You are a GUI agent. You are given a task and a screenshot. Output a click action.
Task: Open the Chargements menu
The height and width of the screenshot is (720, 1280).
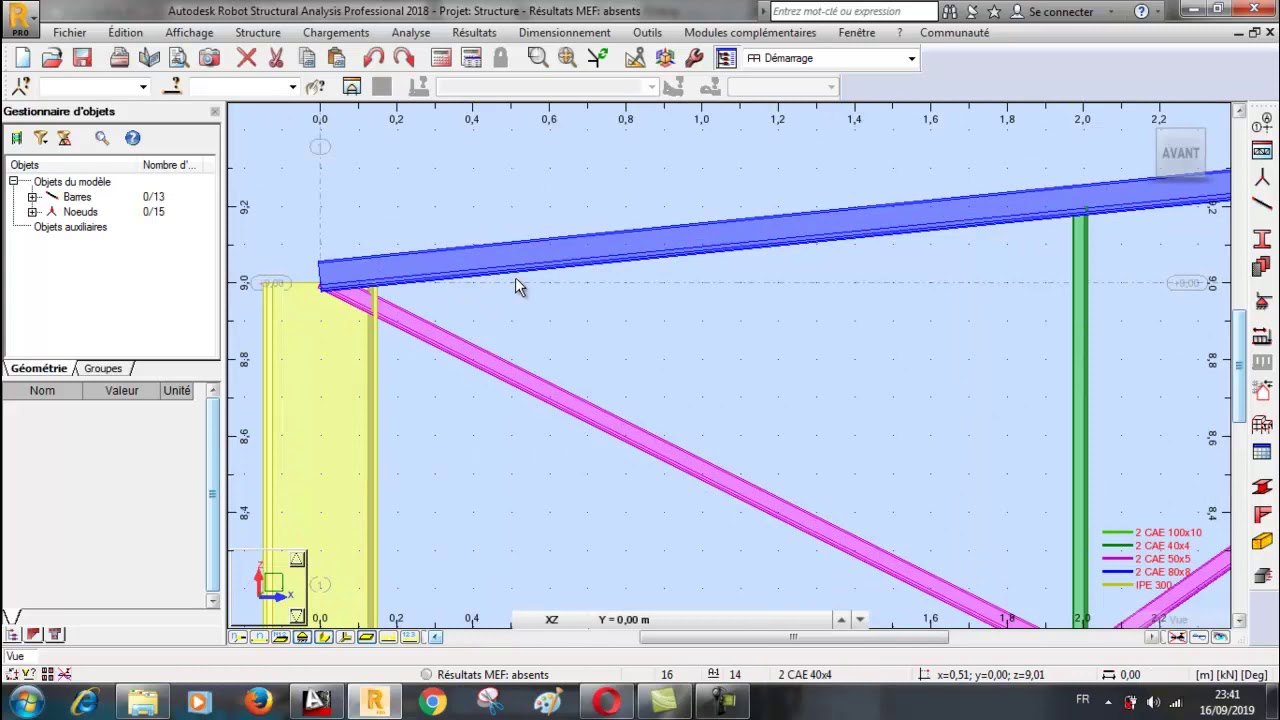336,32
